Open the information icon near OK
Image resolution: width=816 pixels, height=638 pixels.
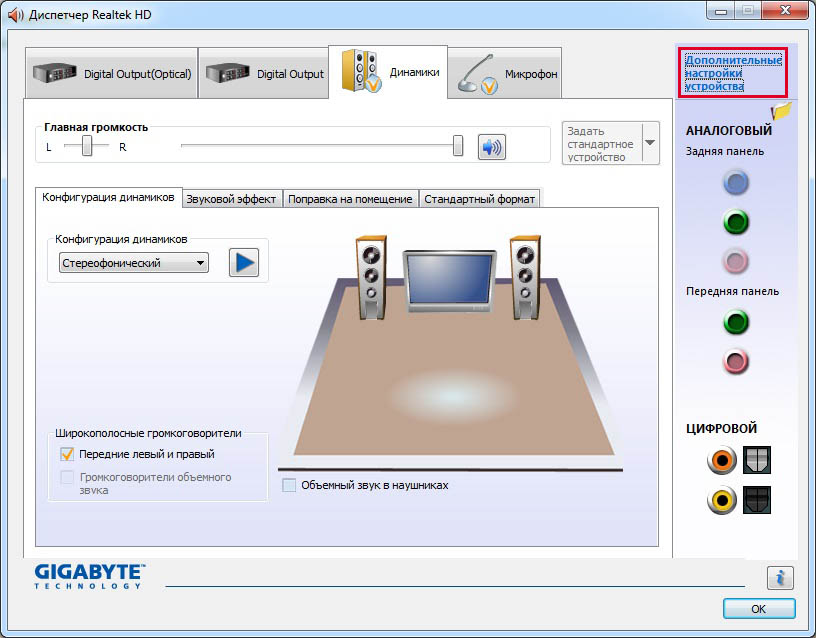click(x=780, y=577)
